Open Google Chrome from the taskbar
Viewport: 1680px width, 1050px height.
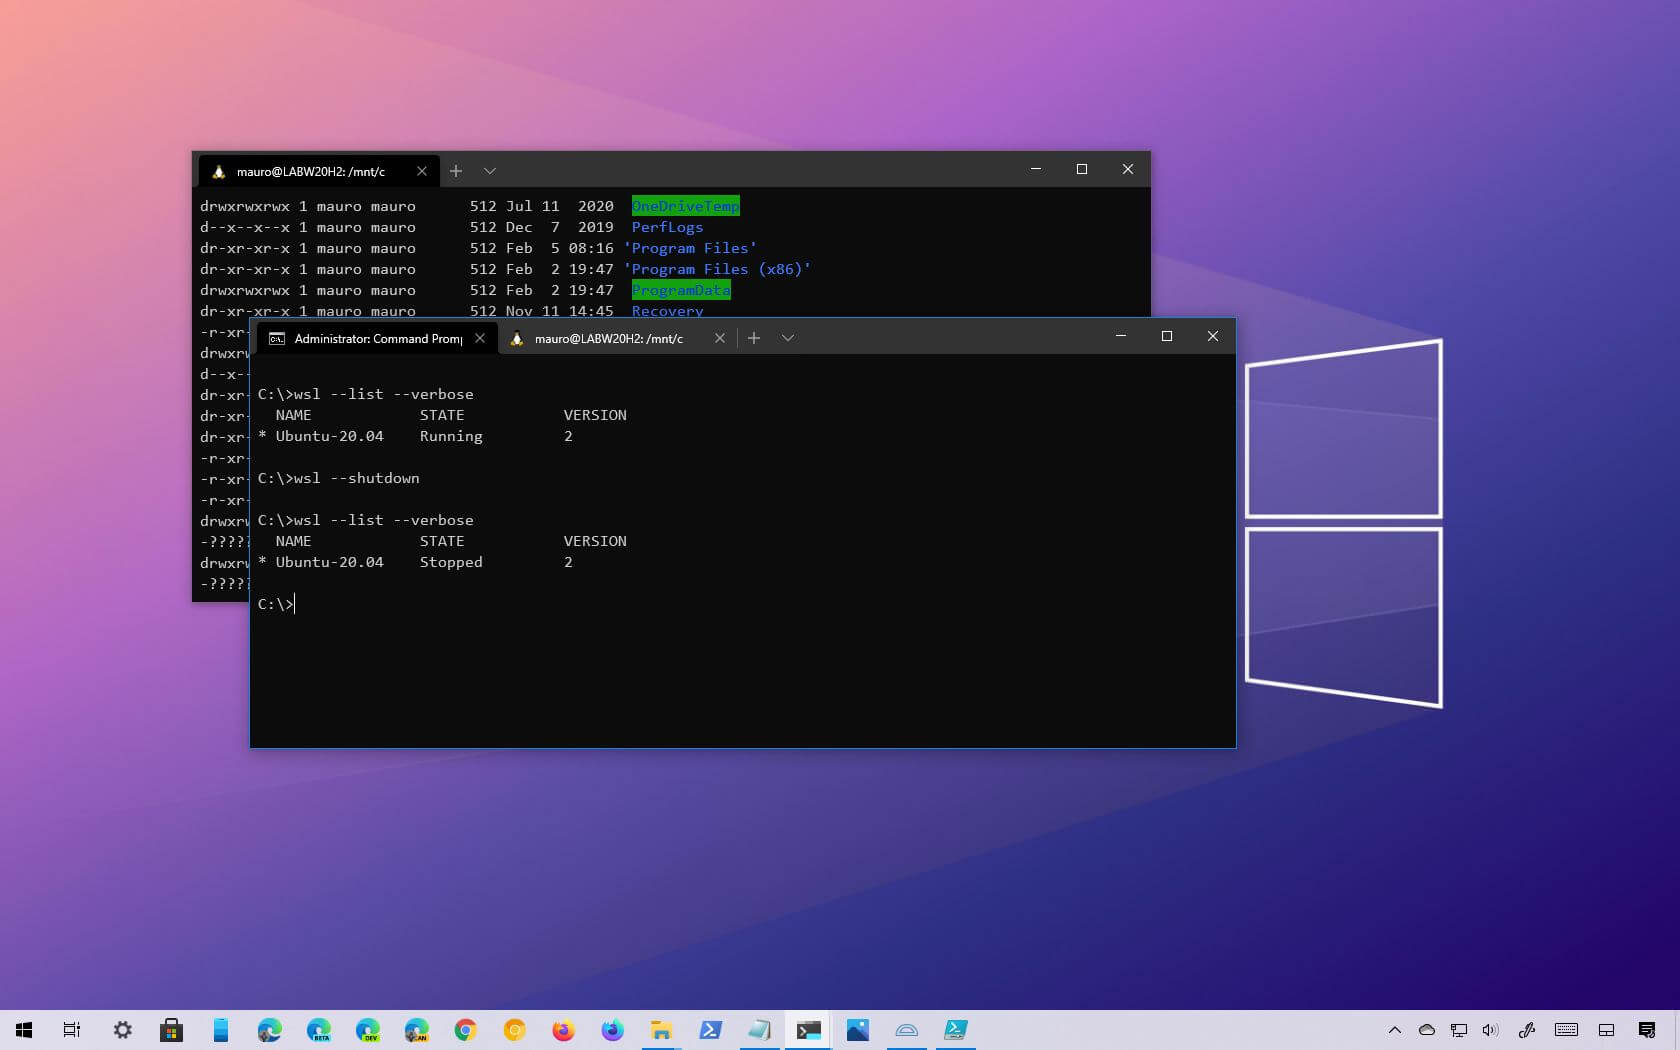pos(465,1030)
